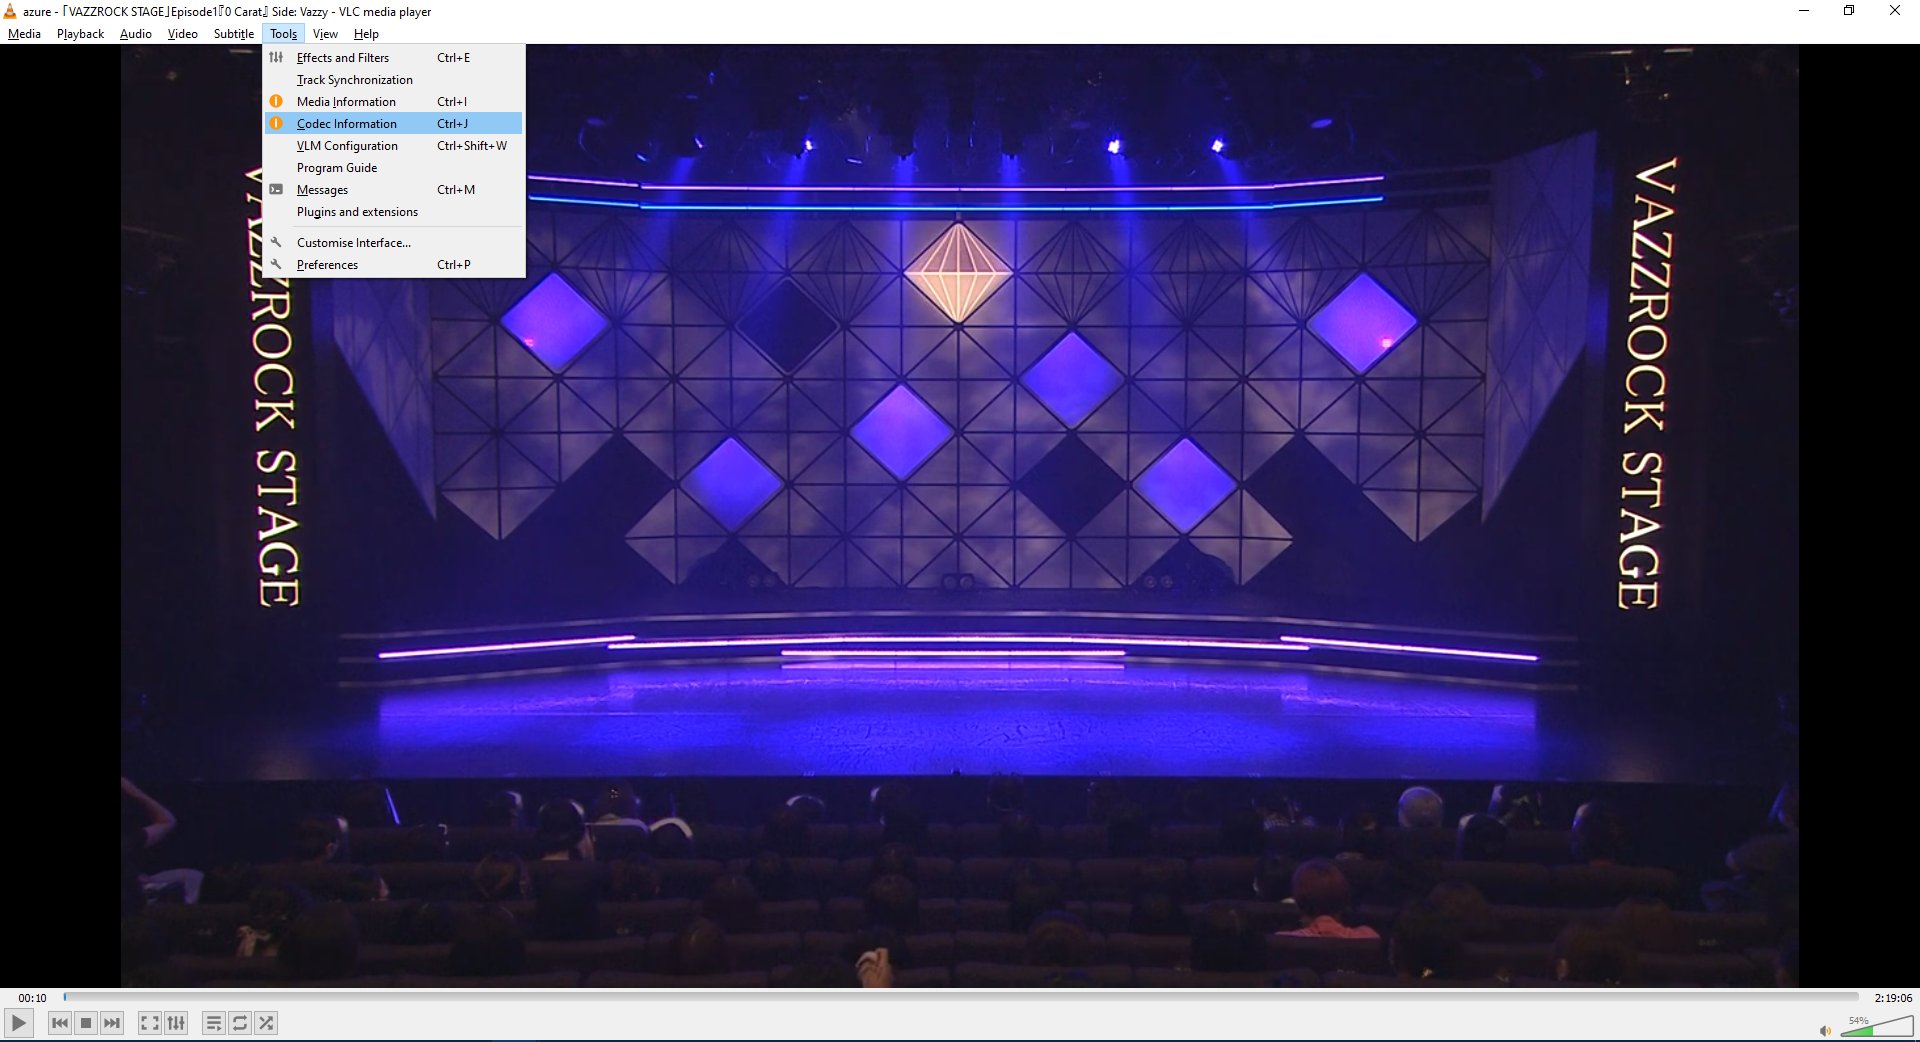Toggle the playlist view
1920x1042 pixels.
click(214, 1023)
